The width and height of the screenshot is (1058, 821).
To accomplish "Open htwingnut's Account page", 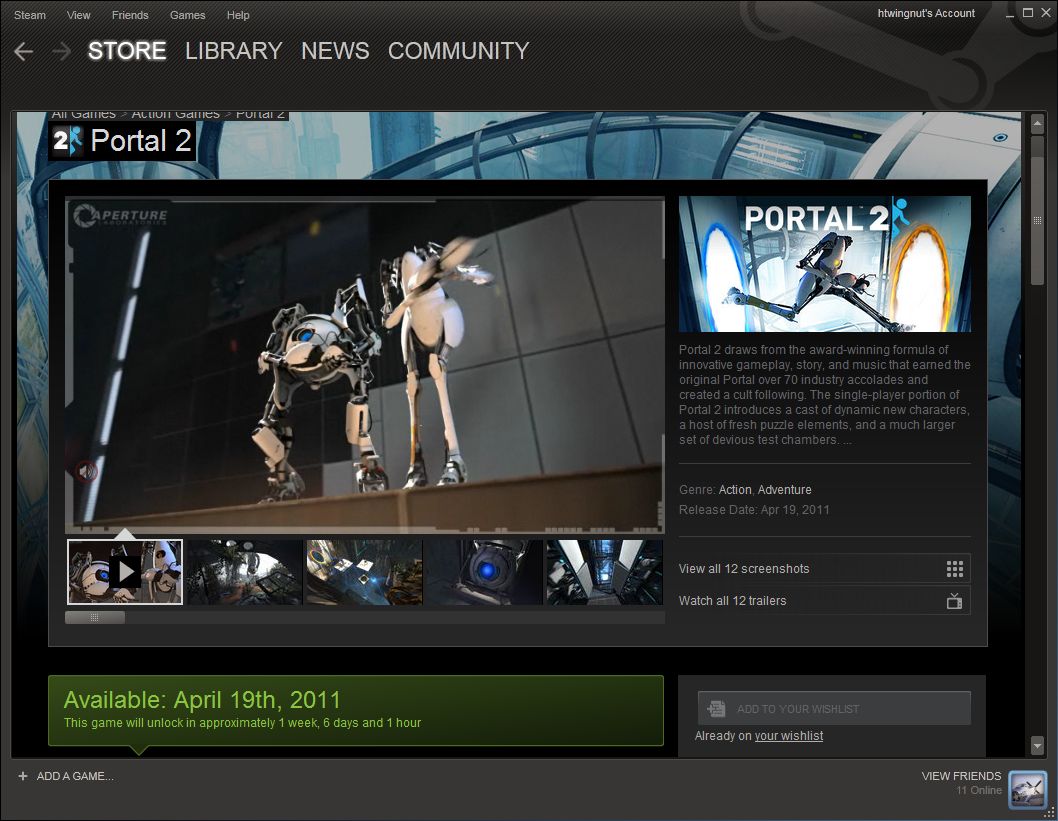I will pos(926,13).
